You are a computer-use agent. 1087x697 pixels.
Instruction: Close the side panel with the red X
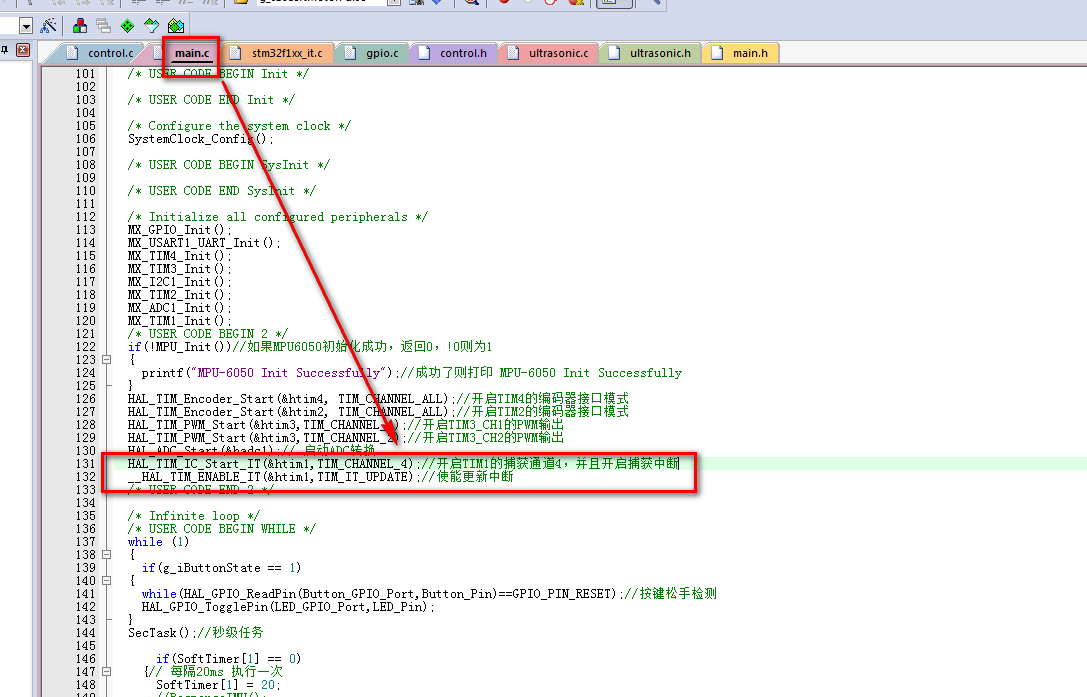point(23,50)
